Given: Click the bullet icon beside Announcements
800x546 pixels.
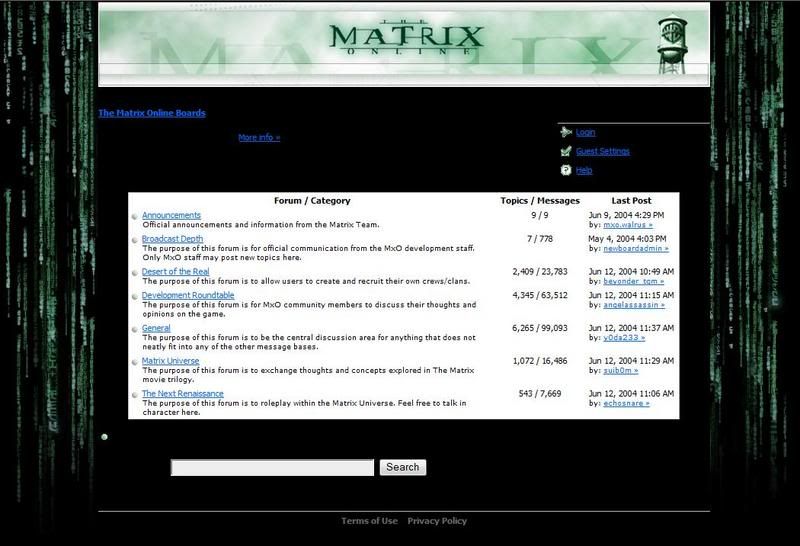Looking at the screenshot, I should click(135, 216).
